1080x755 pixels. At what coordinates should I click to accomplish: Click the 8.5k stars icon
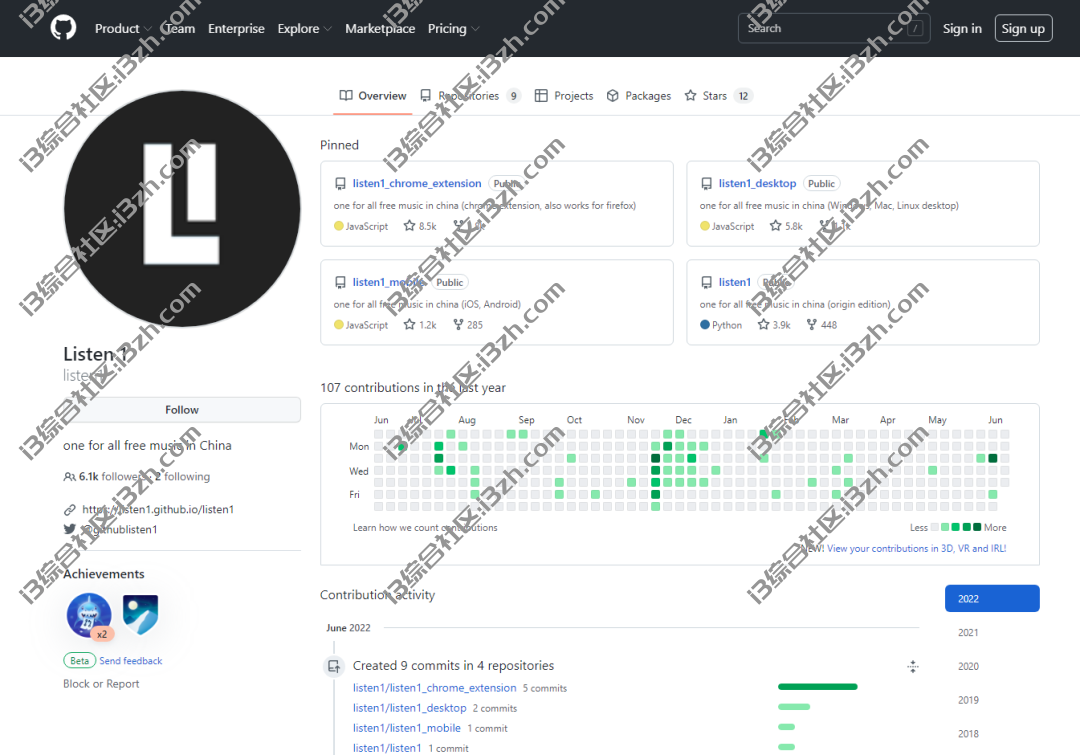tap(409, 225)
